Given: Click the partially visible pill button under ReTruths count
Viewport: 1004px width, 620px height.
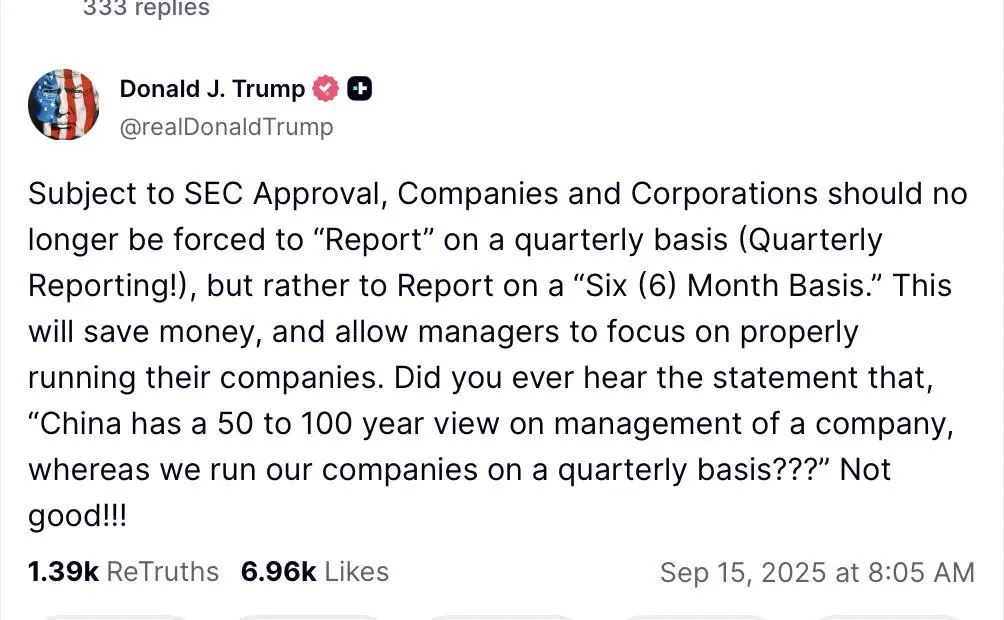Looking at the screenshot, I should [114, 617].
